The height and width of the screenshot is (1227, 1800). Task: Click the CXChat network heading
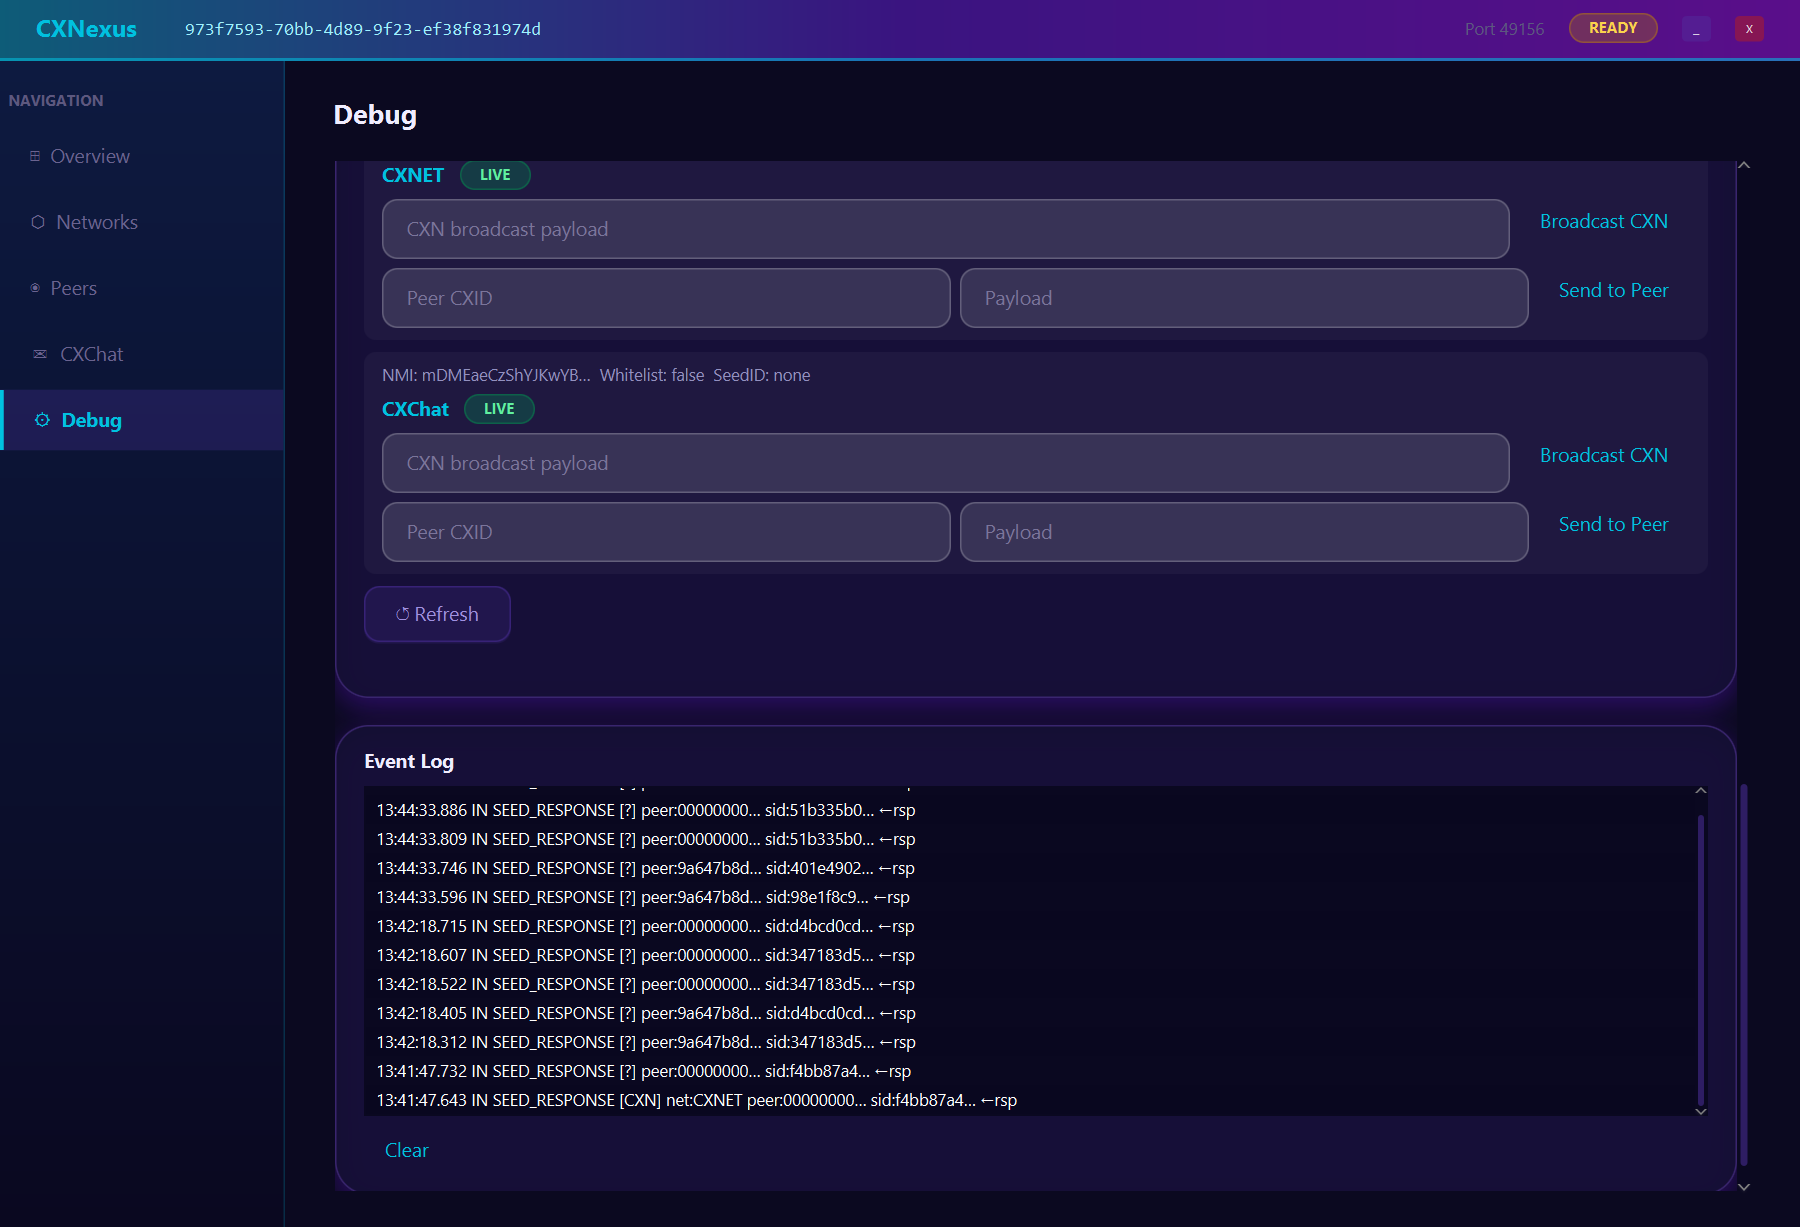coord(415,409)
